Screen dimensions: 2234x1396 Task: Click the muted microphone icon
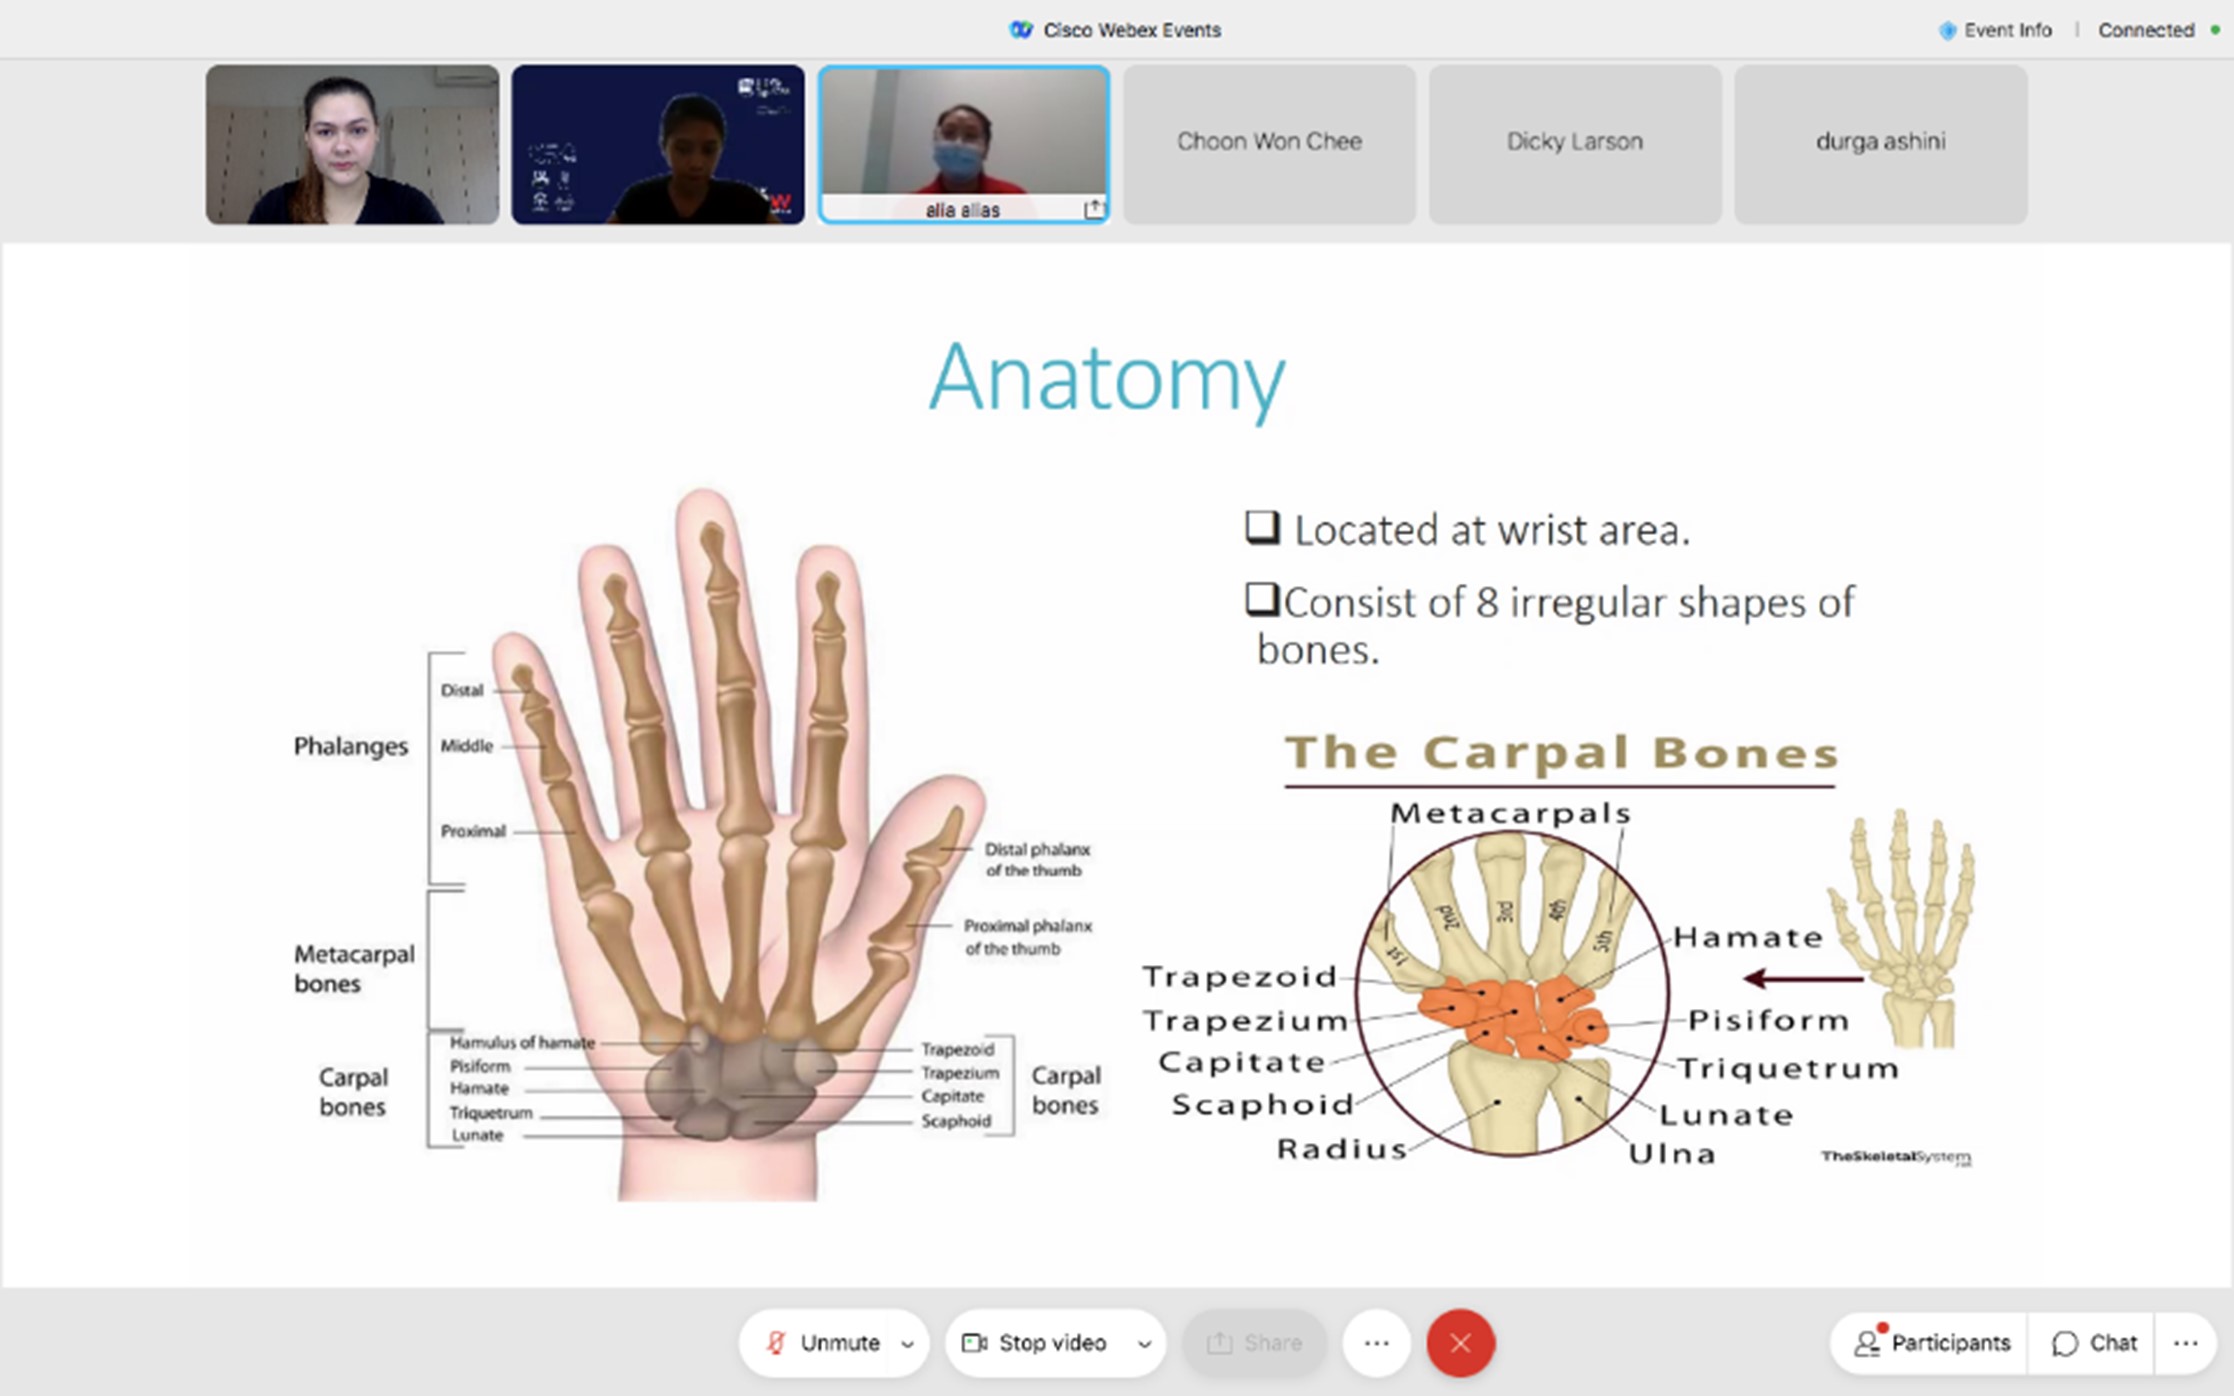pyautogui.click(x=776, y=1343)
